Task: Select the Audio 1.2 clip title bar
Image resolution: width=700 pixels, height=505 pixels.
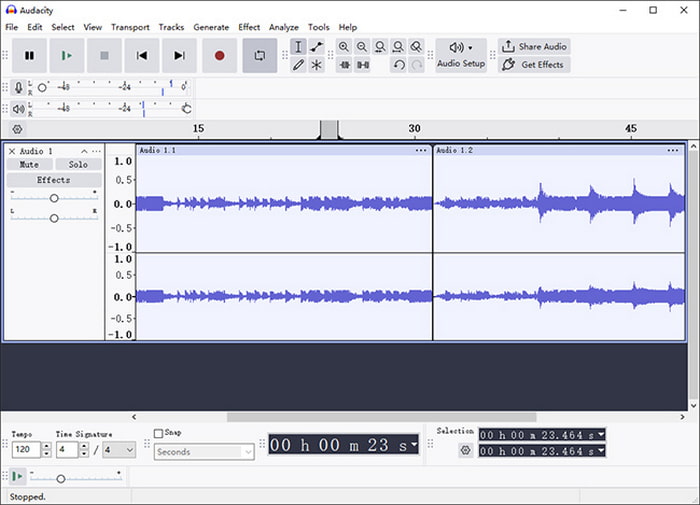Action: (x=559, y=150)
